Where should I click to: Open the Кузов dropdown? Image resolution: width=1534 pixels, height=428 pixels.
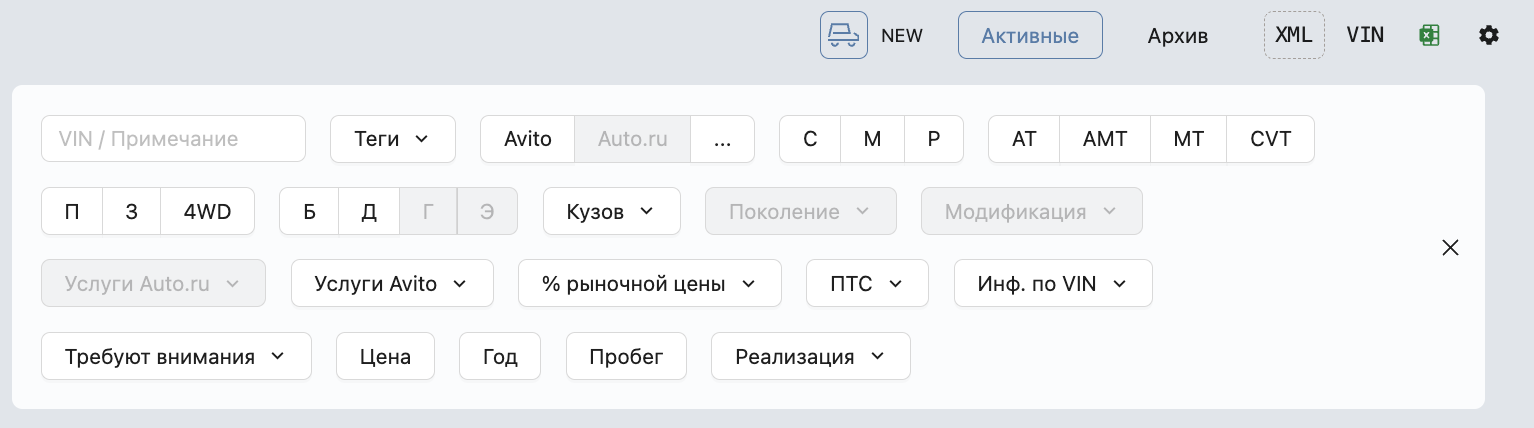click(611, 212)
